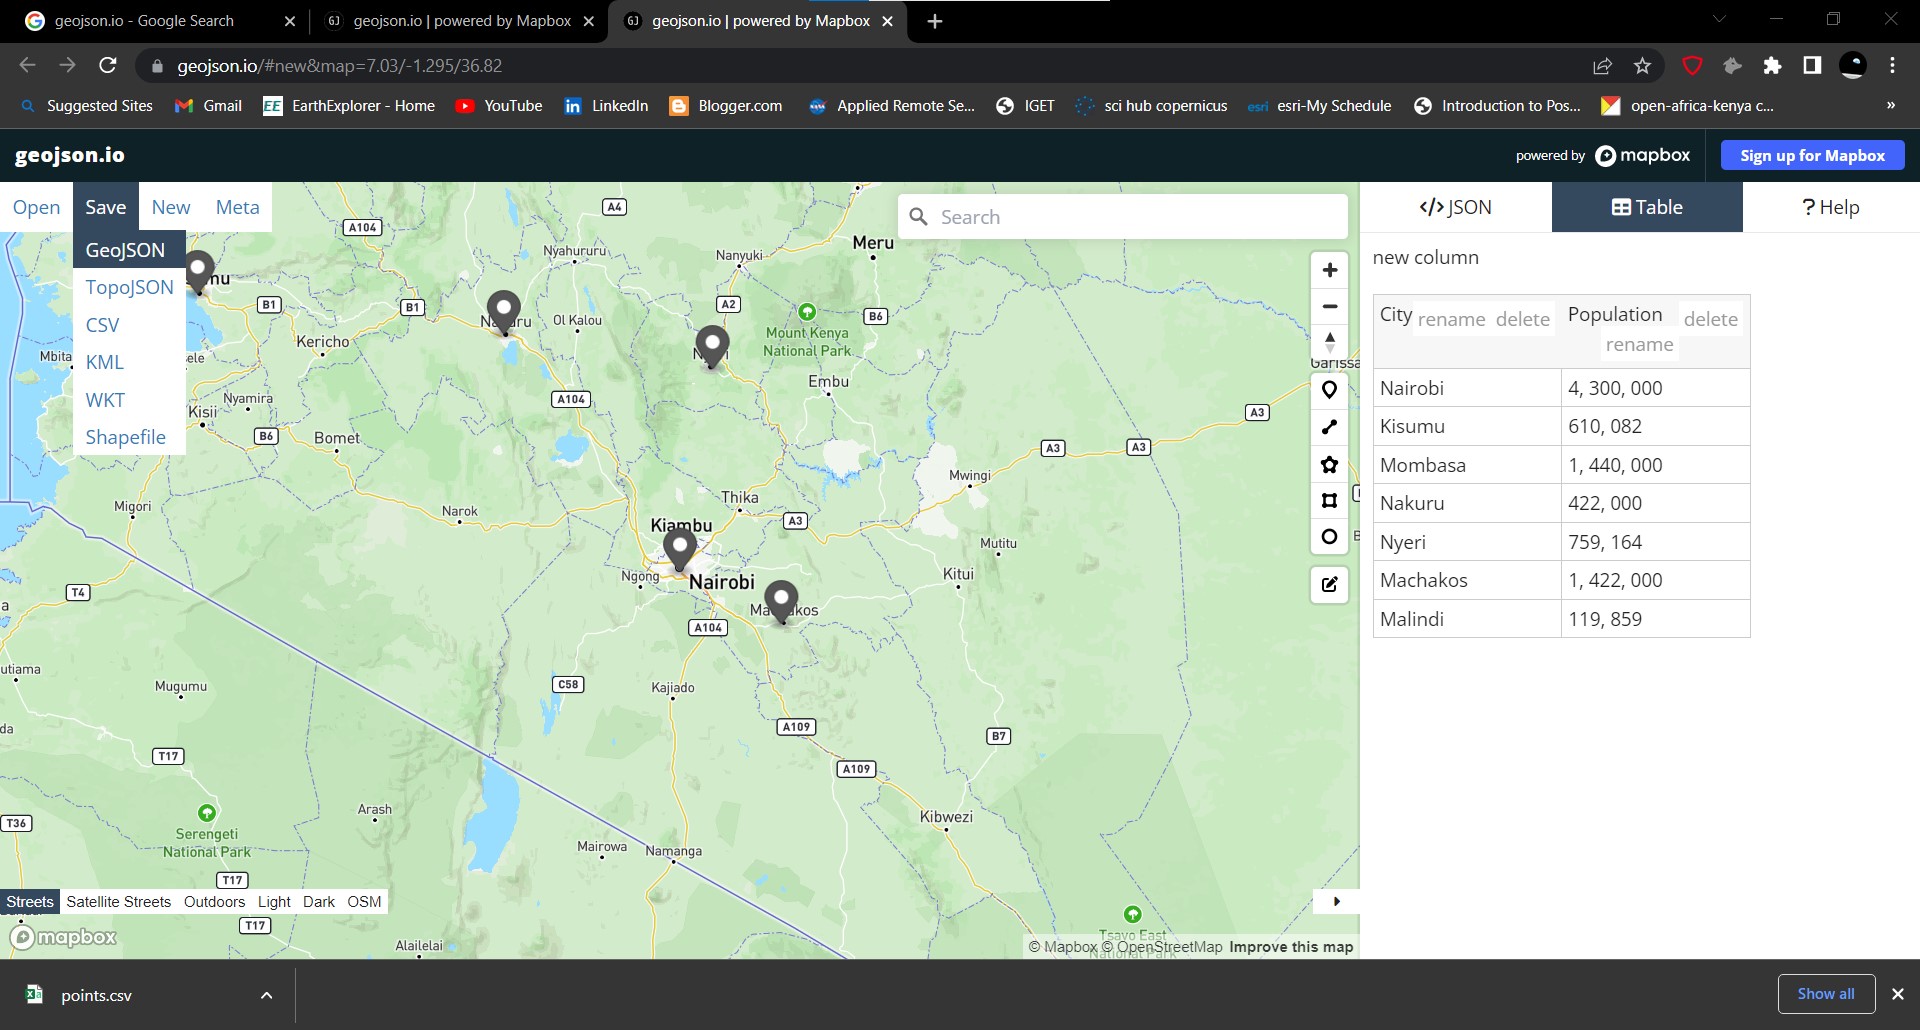Reset map bearing with compass icon
Viewport: 1920px width, 1030px height.
click(1329, 342)
